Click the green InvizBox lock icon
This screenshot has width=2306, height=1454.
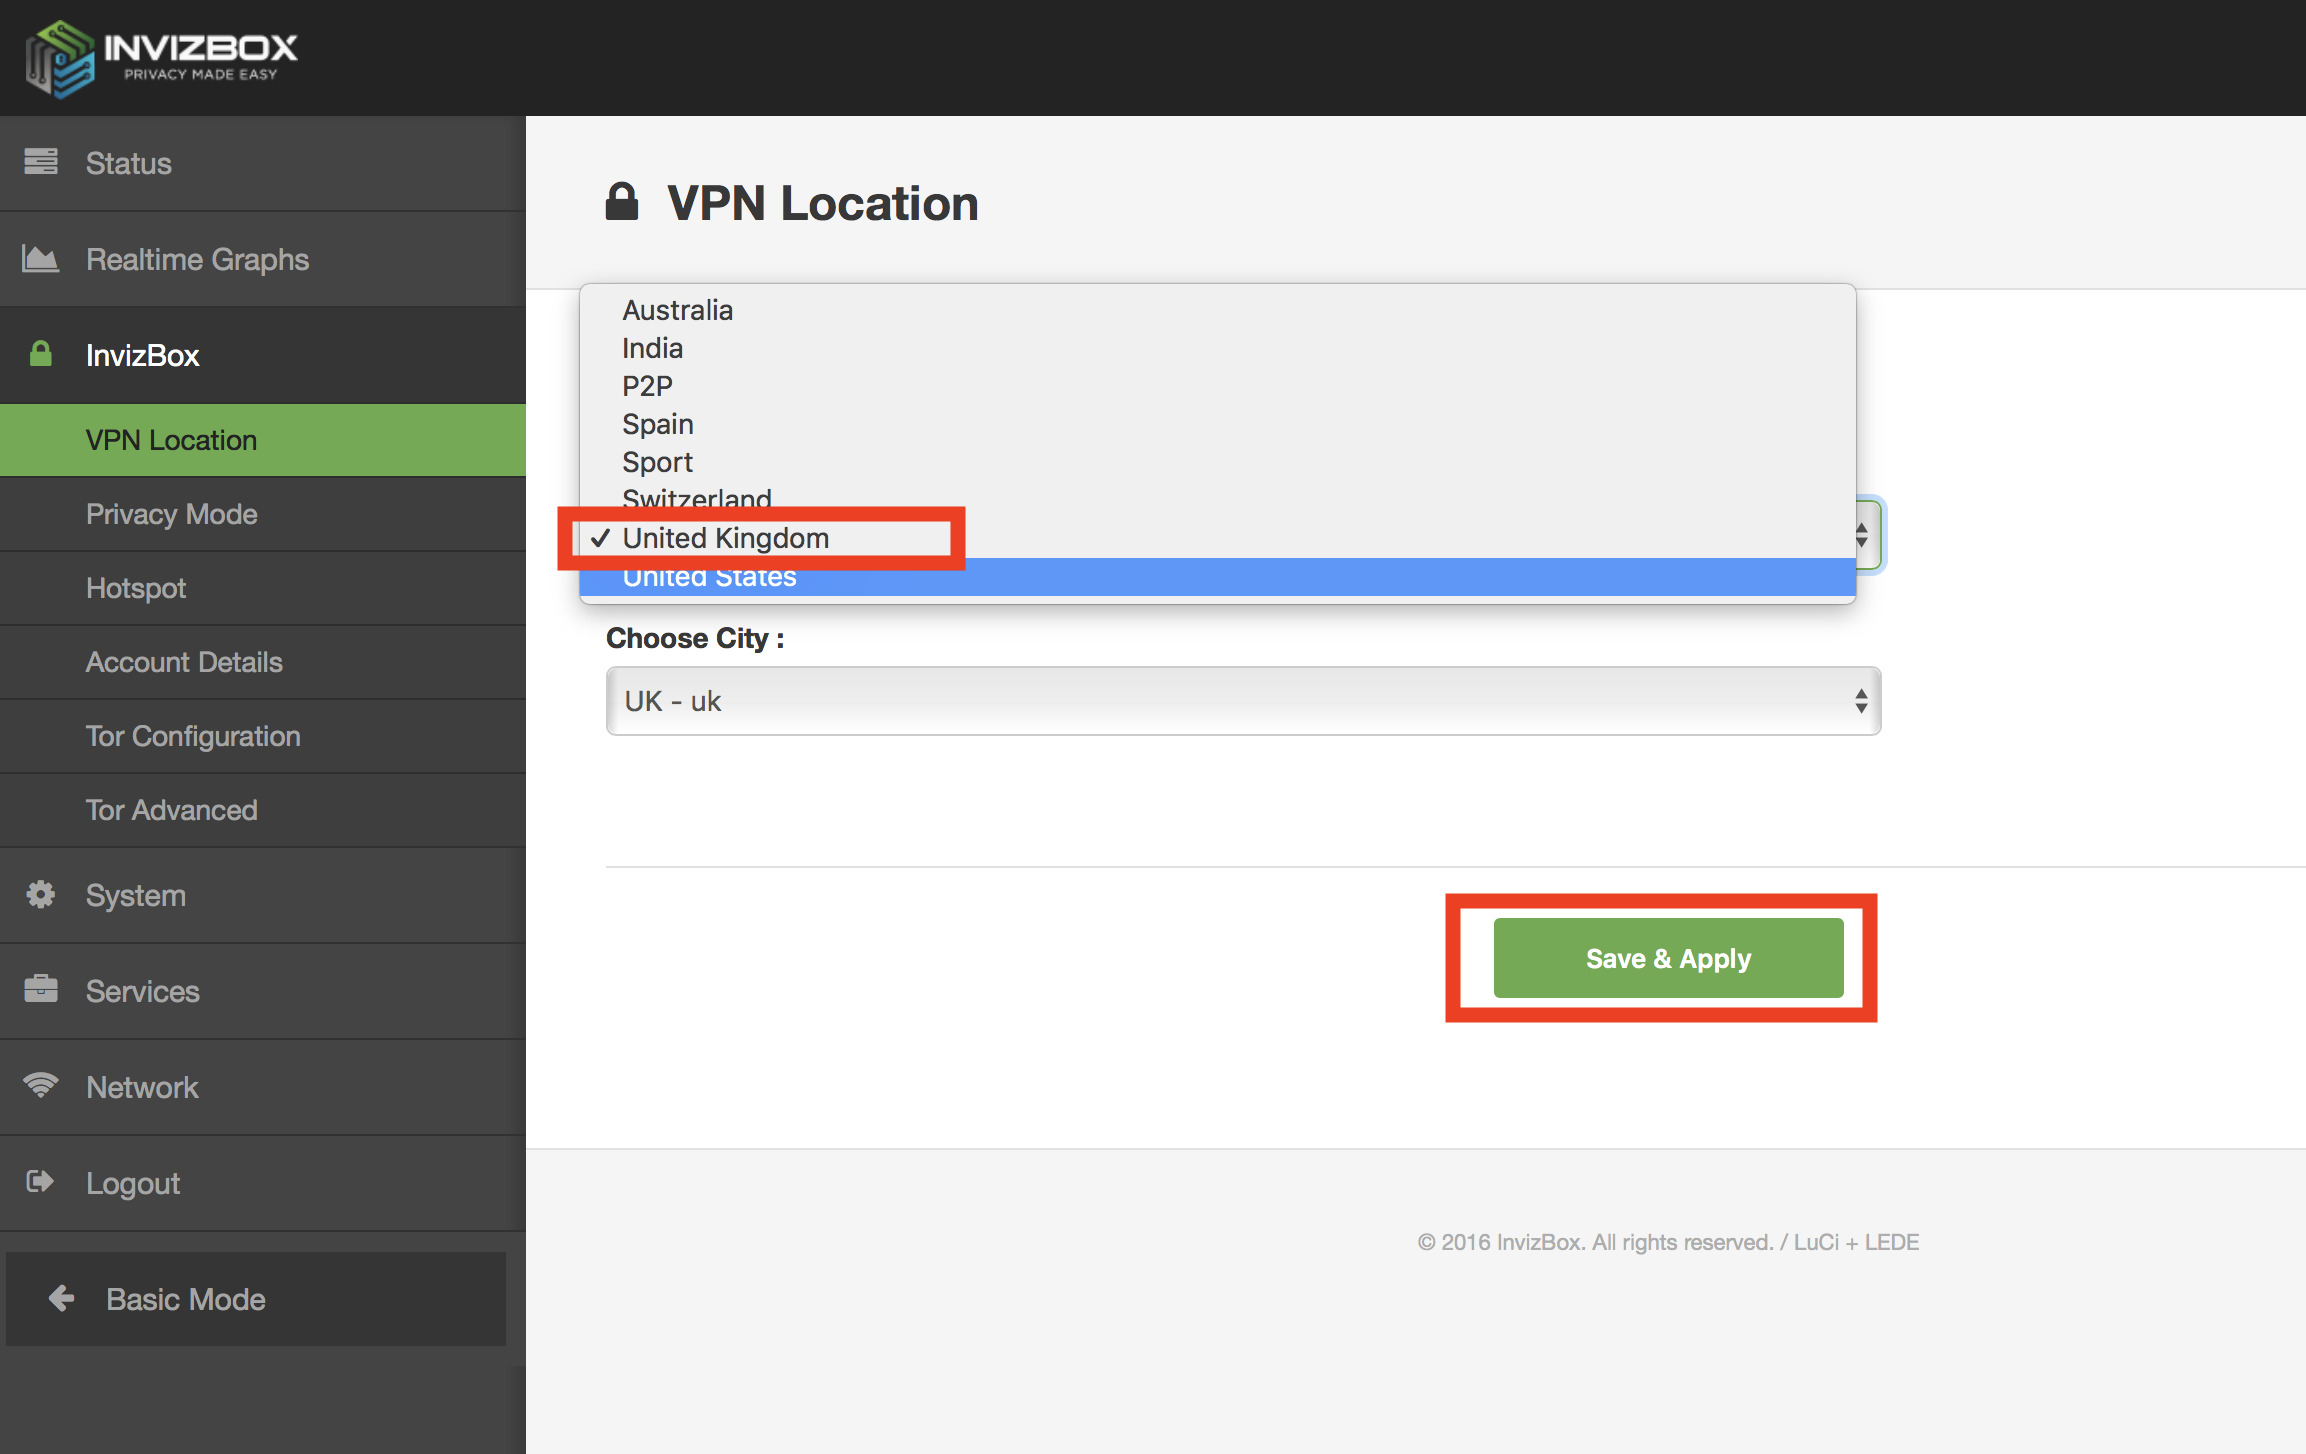tap(41, 354)
